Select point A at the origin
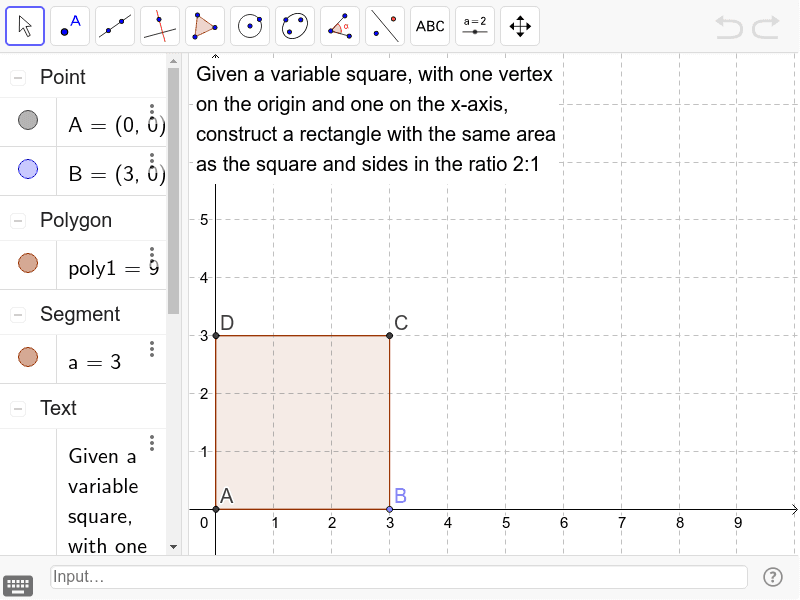This screenshot has width=800, height=600. click(216, 509)
